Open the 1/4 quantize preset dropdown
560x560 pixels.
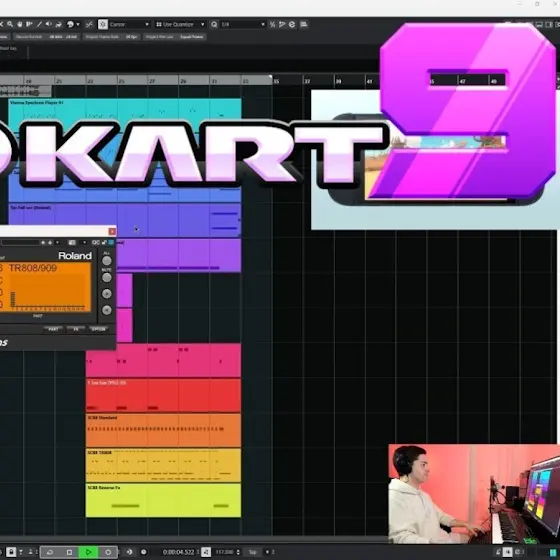[x=242, y=24]
